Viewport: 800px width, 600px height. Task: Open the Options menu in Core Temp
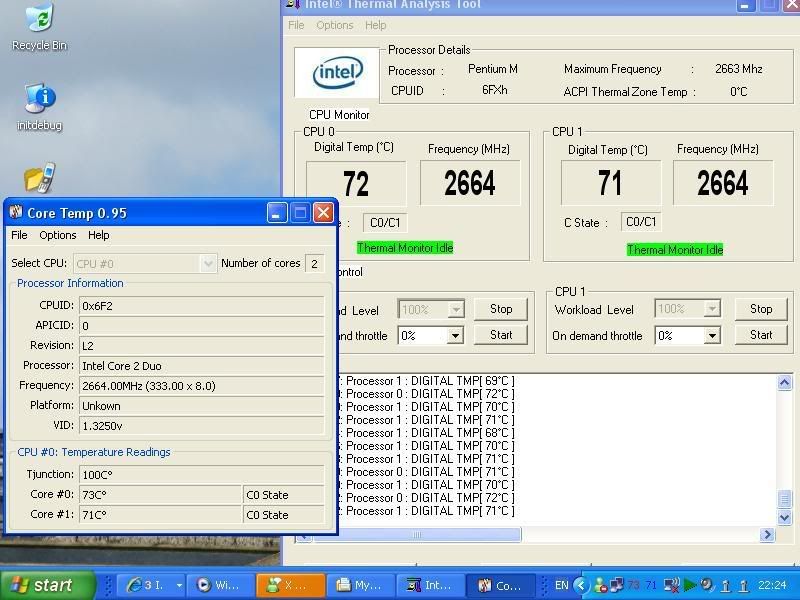[57, 235]
